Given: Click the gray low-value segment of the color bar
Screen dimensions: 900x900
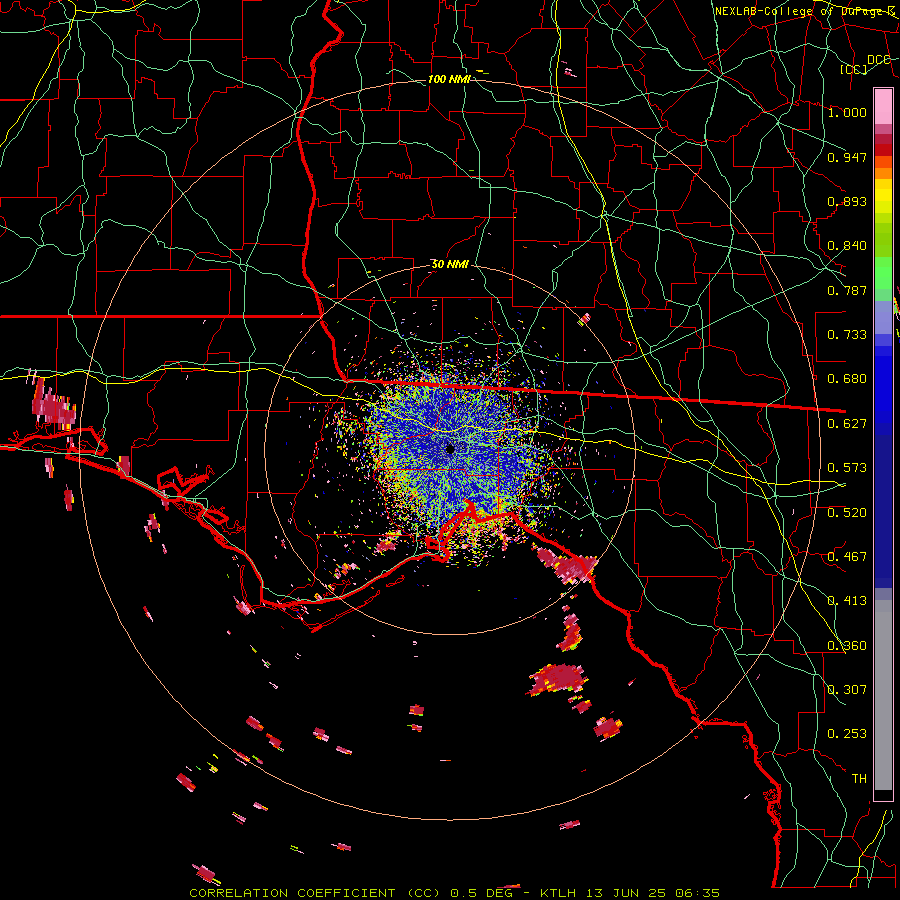Looking at the screenshot, I should (883, 695).
